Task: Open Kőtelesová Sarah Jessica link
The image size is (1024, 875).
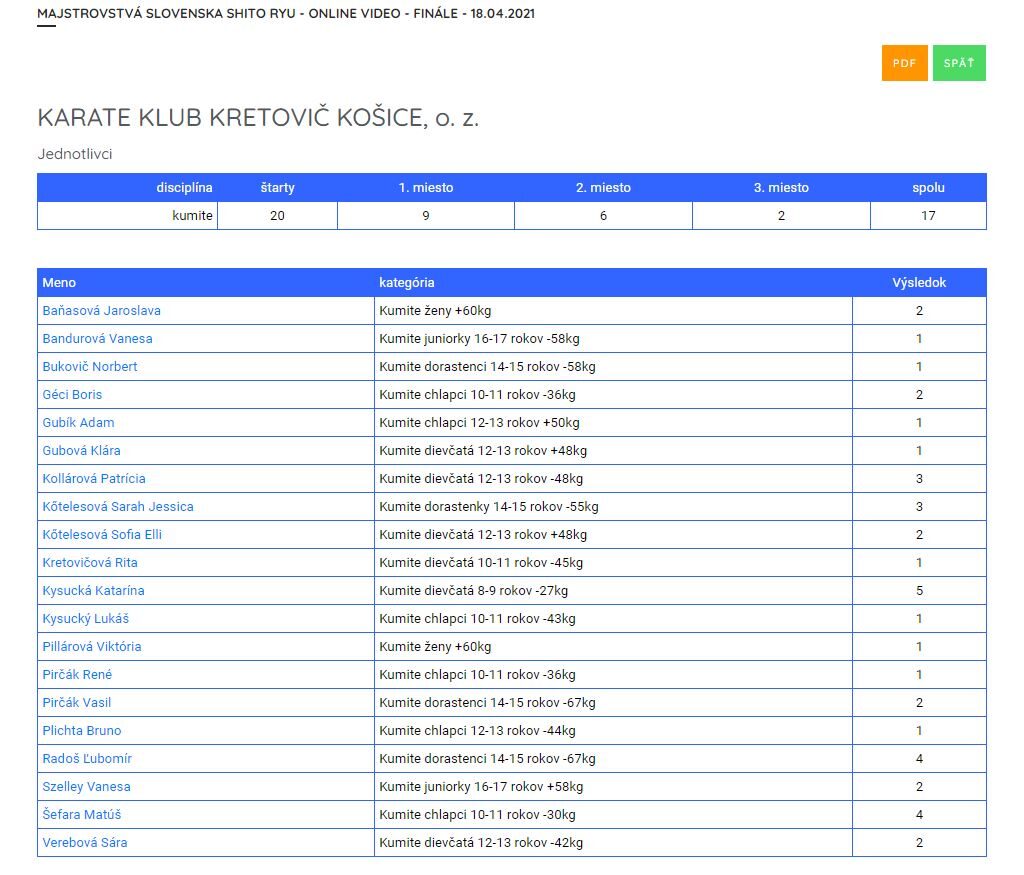Action: (118, 507)
